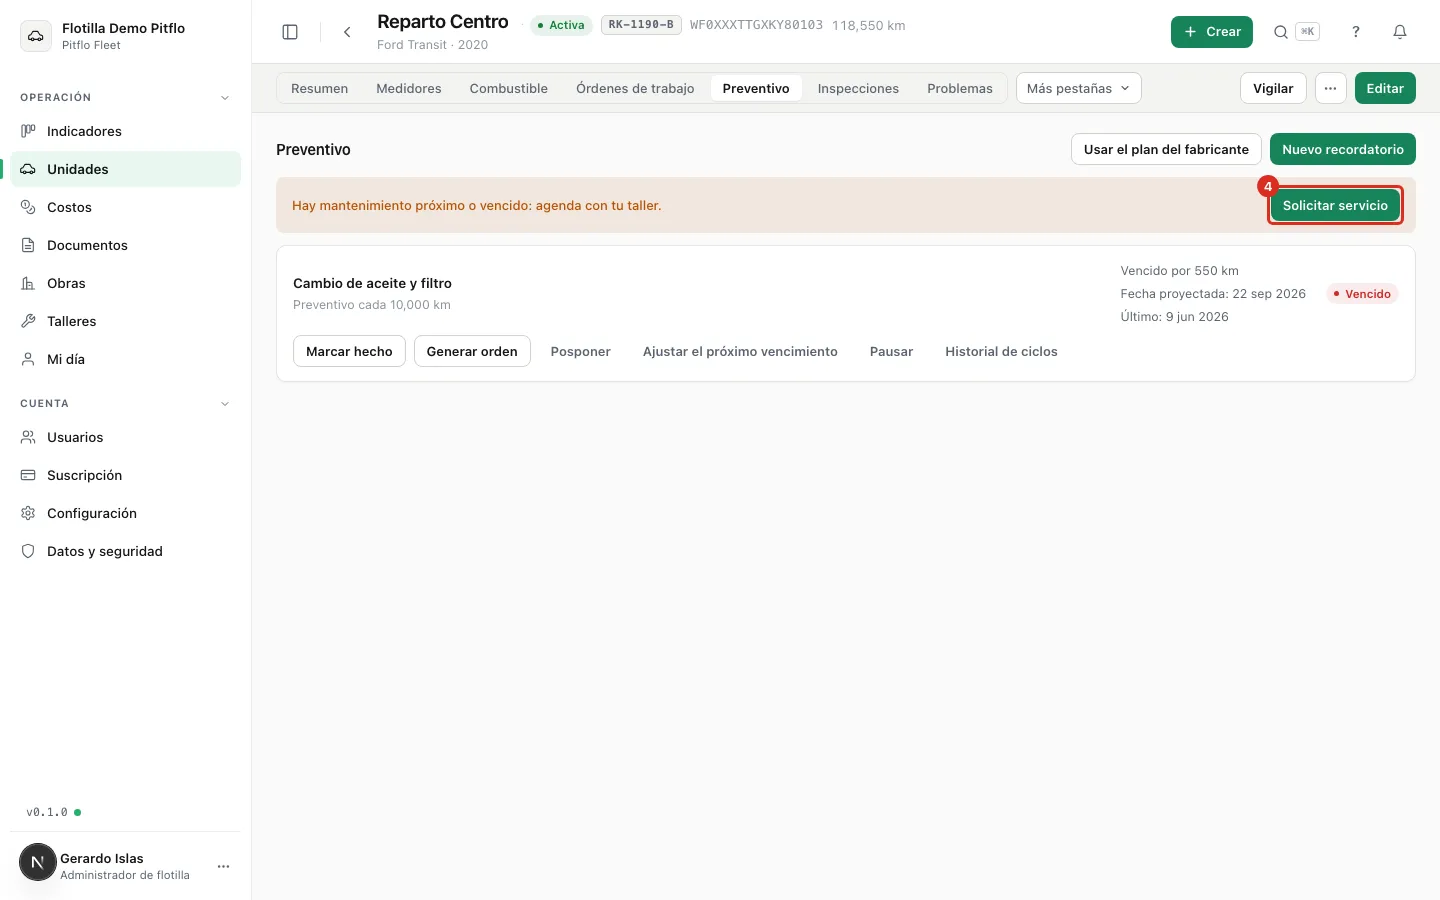Image resolution: width=1440 pixels, height=900 pixels.
Task: Click the v0.1.0 version label
Action: pos(47,812)
